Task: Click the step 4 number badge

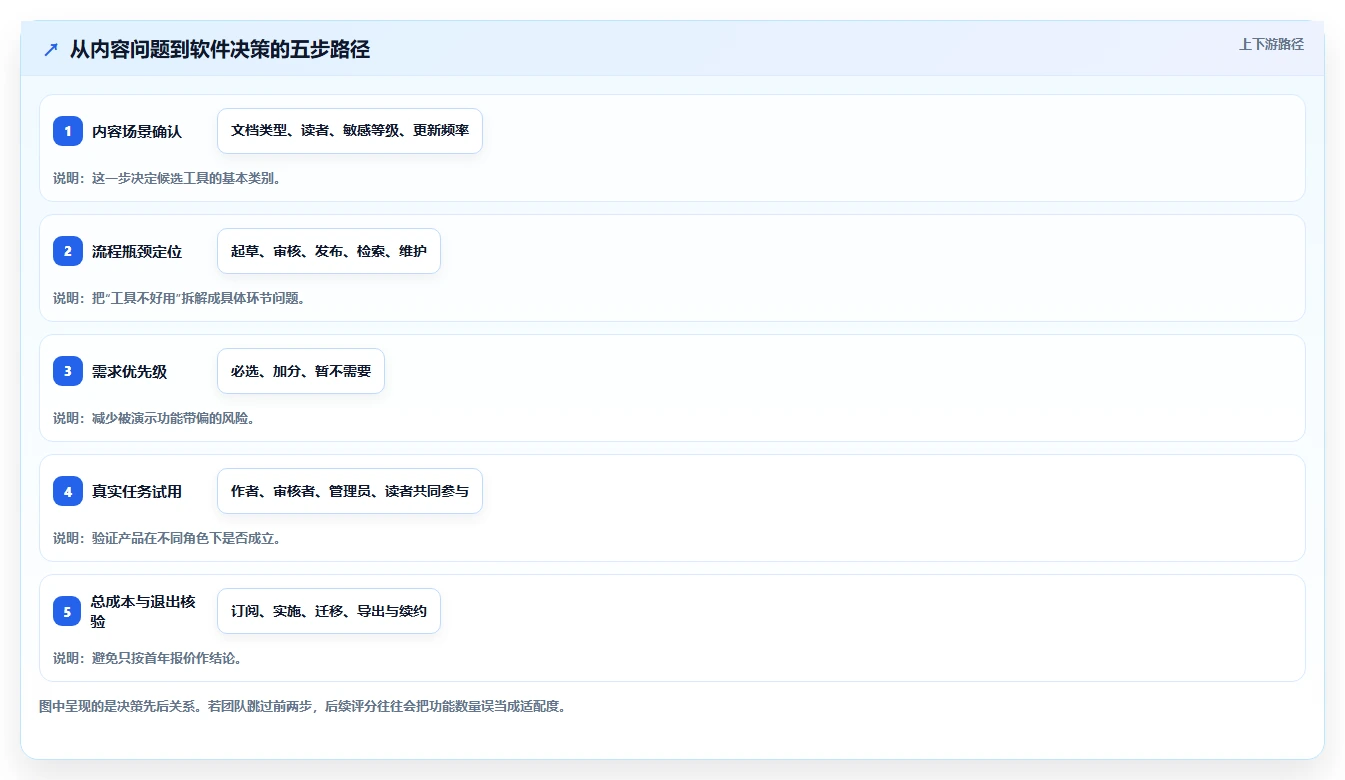Action: 68,491
